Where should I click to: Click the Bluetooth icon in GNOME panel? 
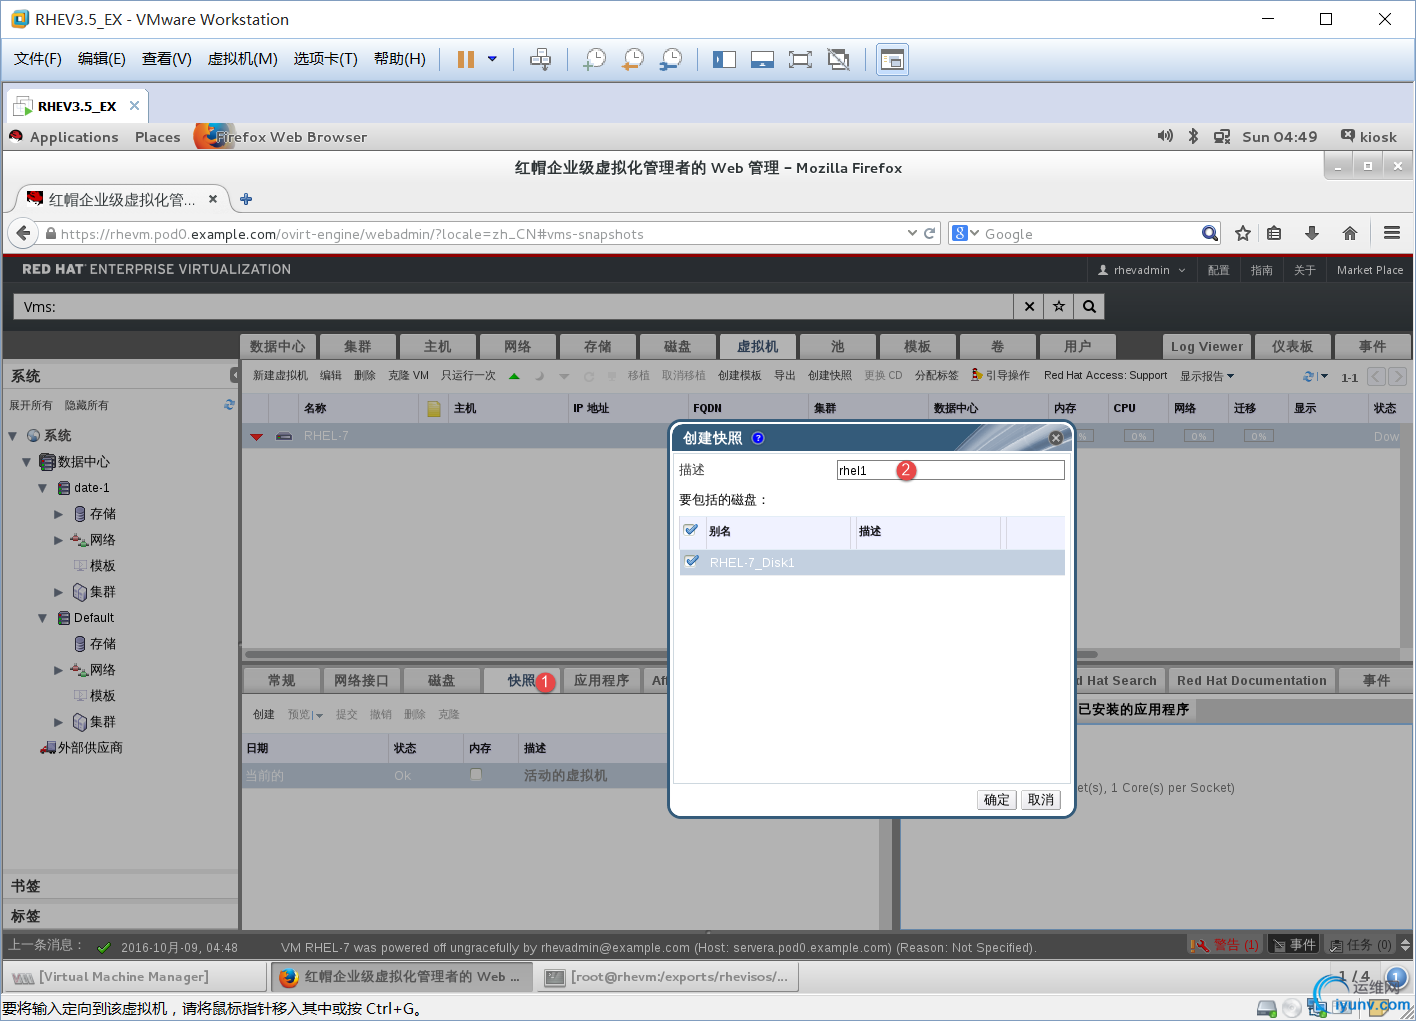pyautogui.click(x=1193, y=136)
